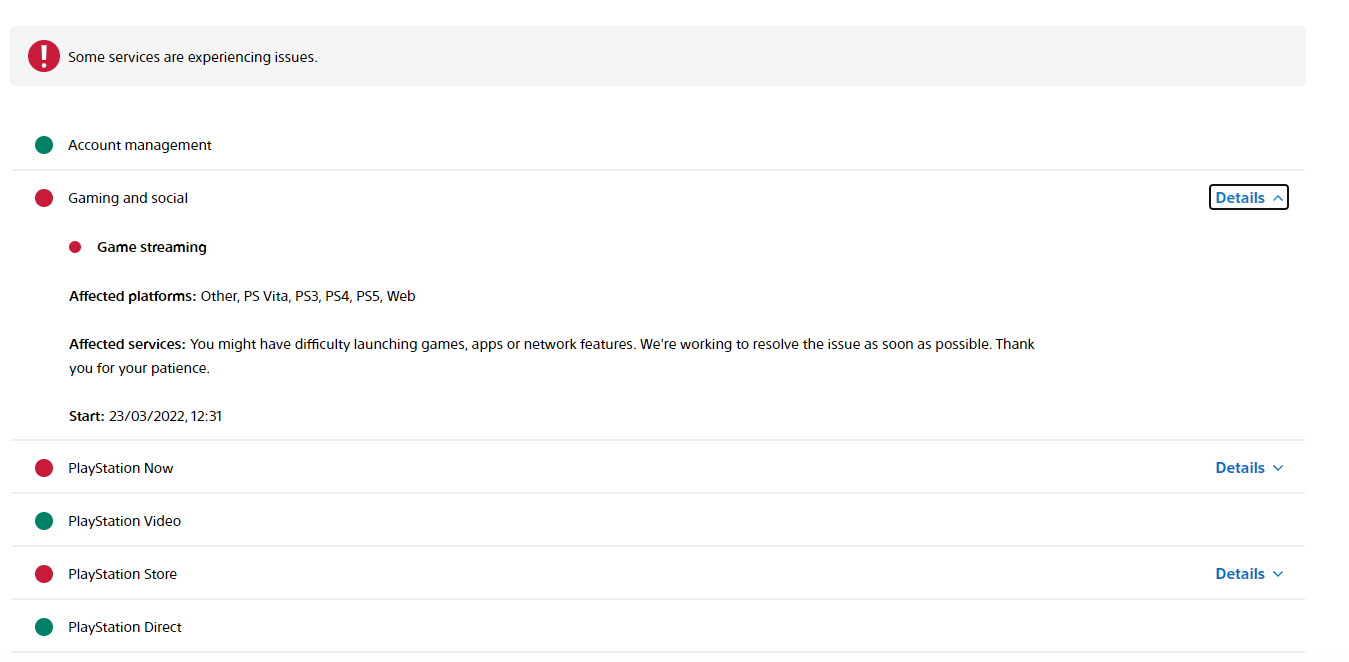Click the red Game streaming status dot
The image size is (1349, 662).
pos(75,247)
